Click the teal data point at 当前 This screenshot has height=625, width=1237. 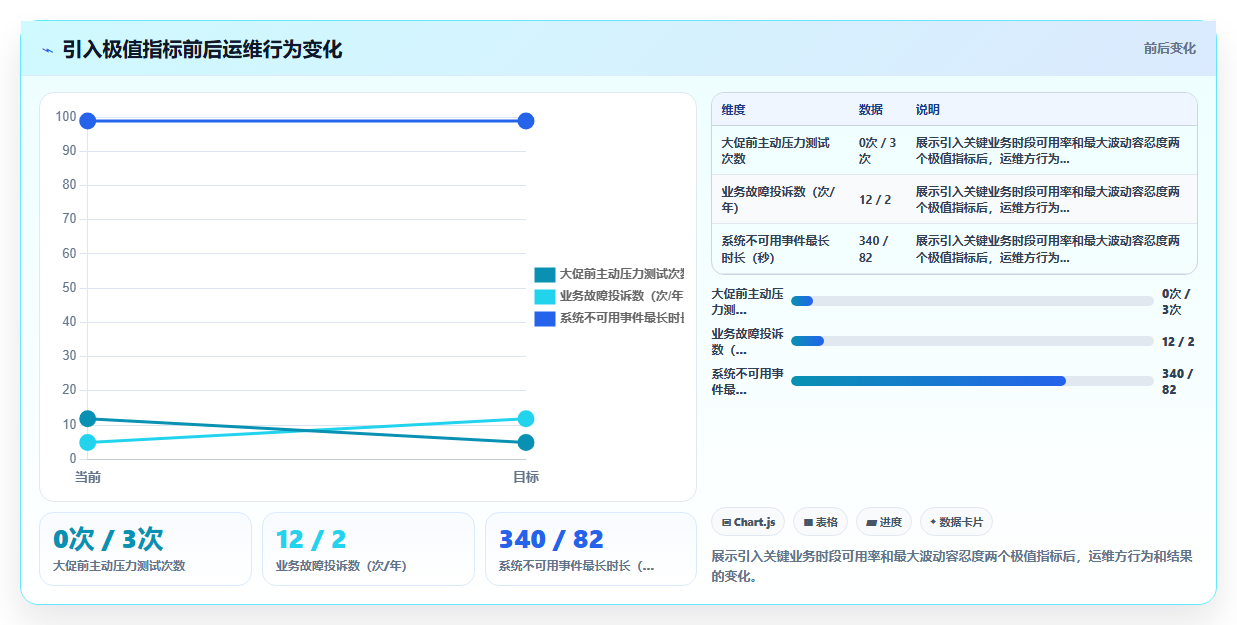(x=88, y=419)
